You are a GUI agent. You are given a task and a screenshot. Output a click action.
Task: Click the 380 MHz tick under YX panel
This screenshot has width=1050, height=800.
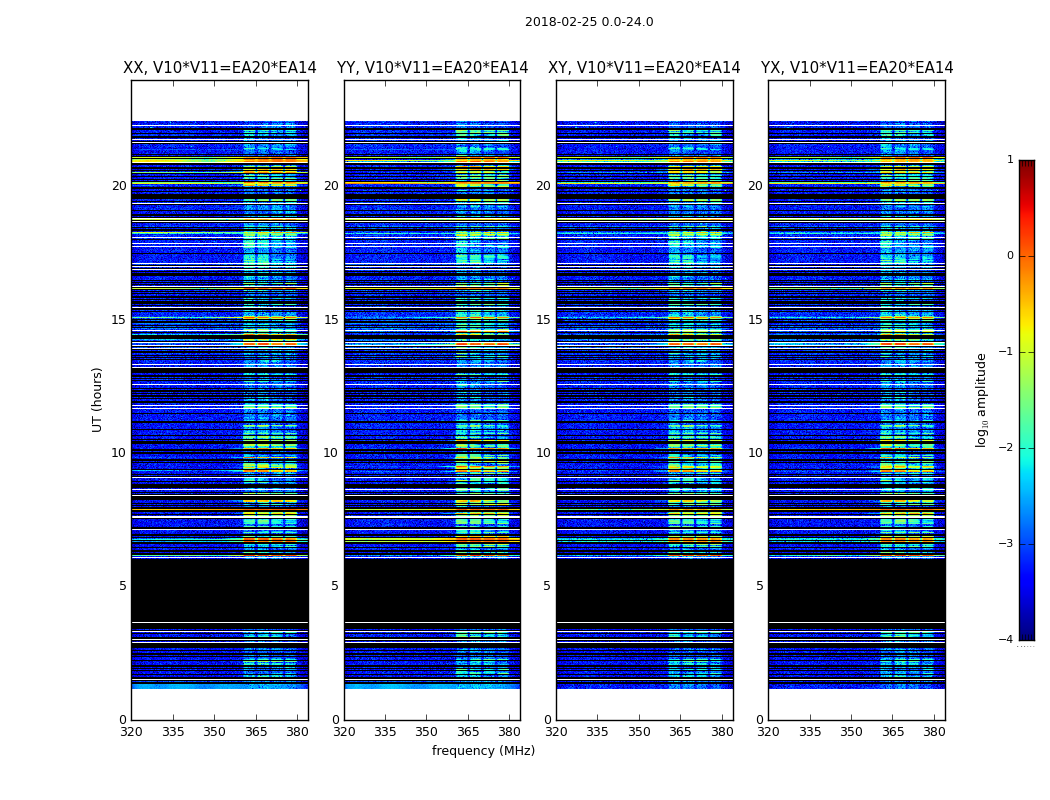pos(934,732)
